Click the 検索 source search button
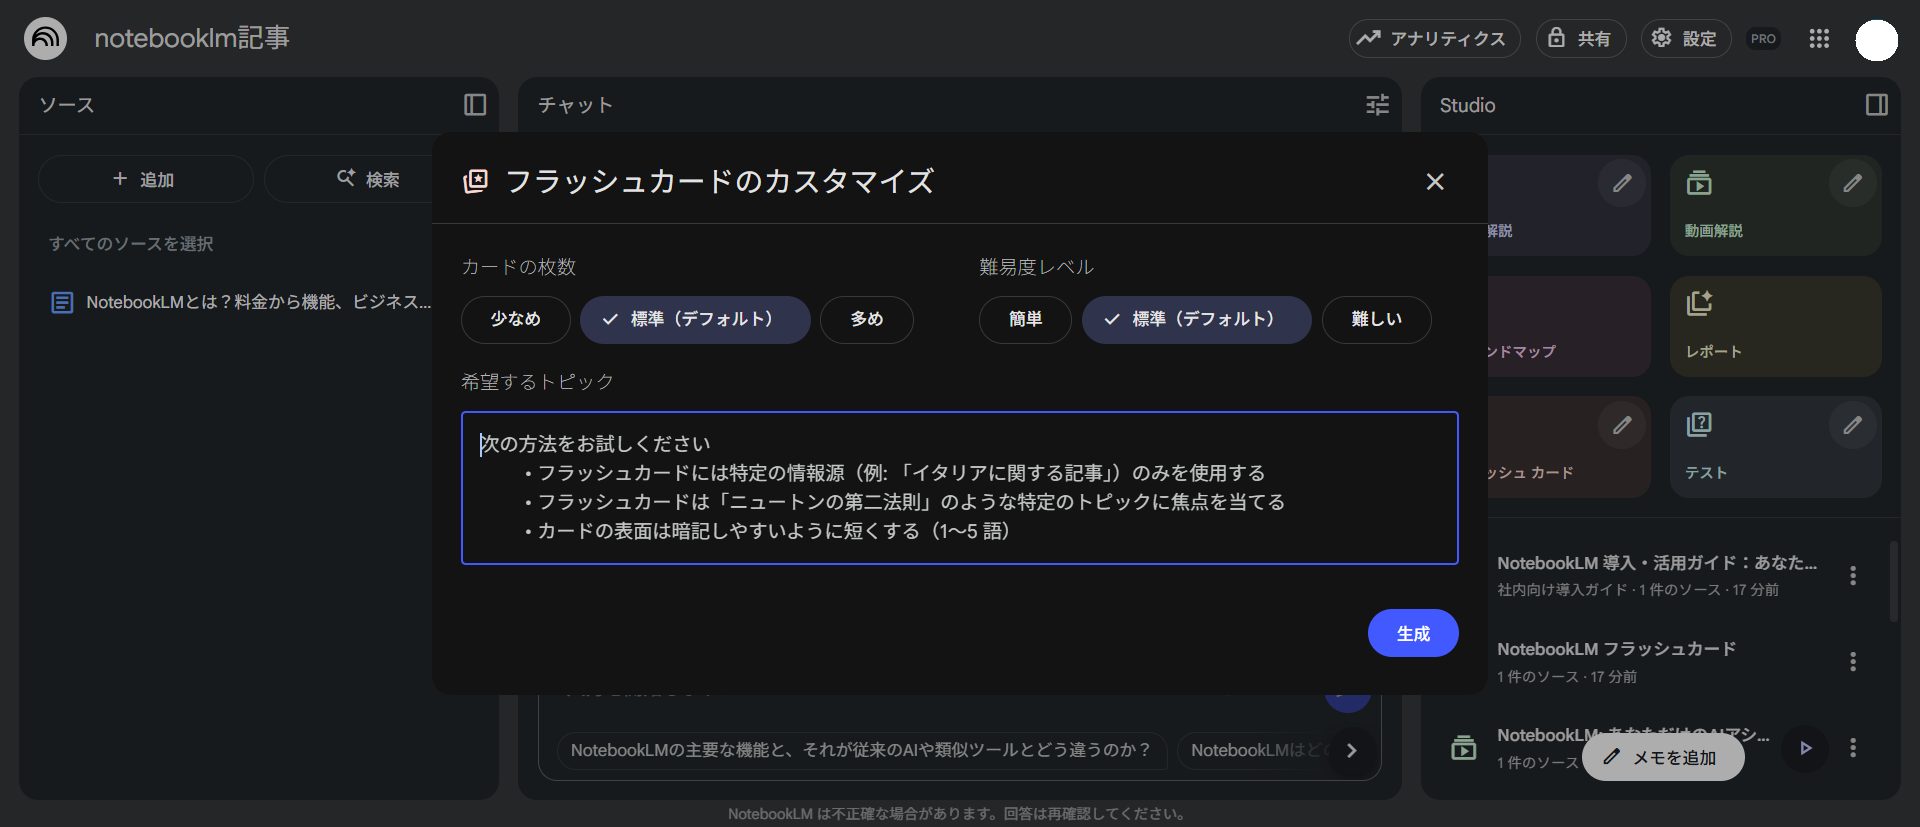1920x827 pixels. [368, 179]
